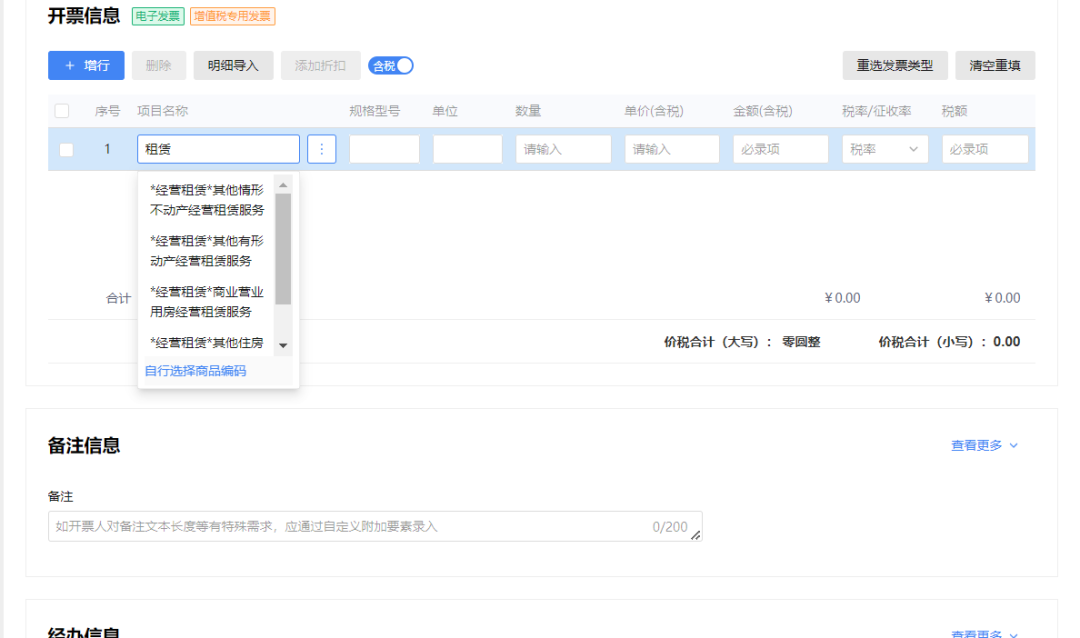Select 其他有形动产经营租赁服务 suggestion
The height and width of the screenshot is (638, 1080).
point(207,251)
